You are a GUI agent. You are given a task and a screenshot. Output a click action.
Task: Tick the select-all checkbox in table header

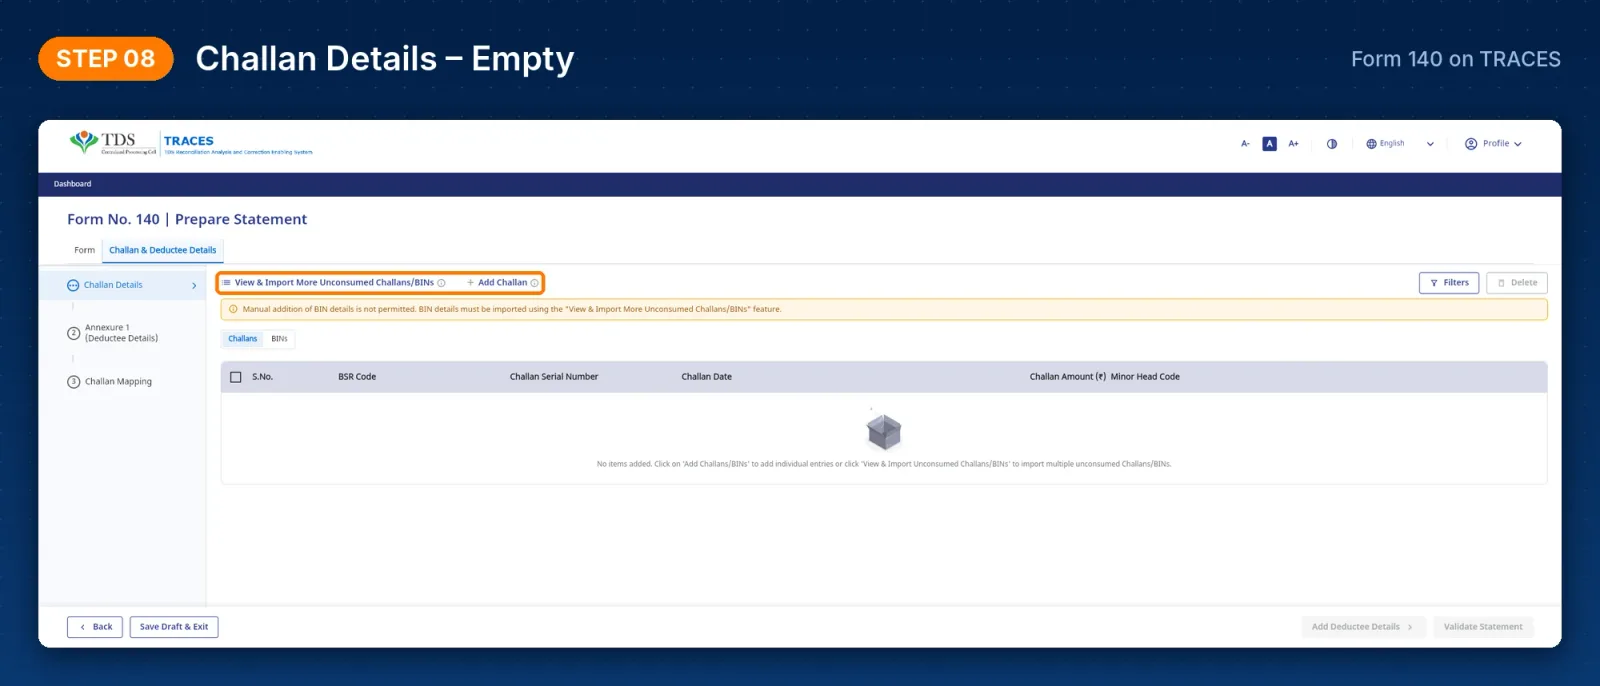[x=236, y=377]
